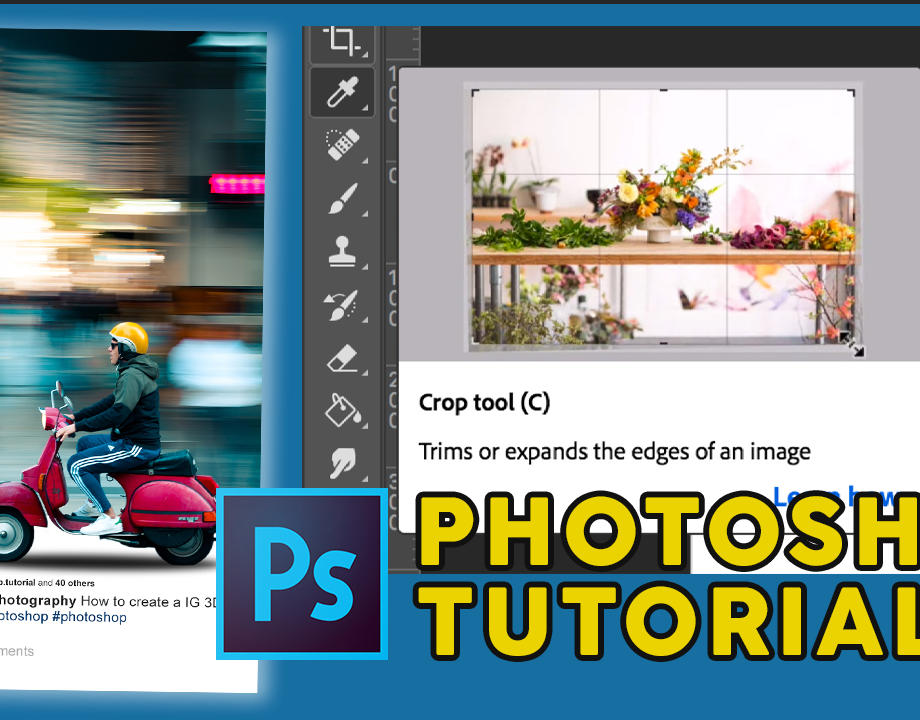Select the Eraser tool
This screenshot has width=920, height=720.
pyautogui.click(x=342, y=358)
